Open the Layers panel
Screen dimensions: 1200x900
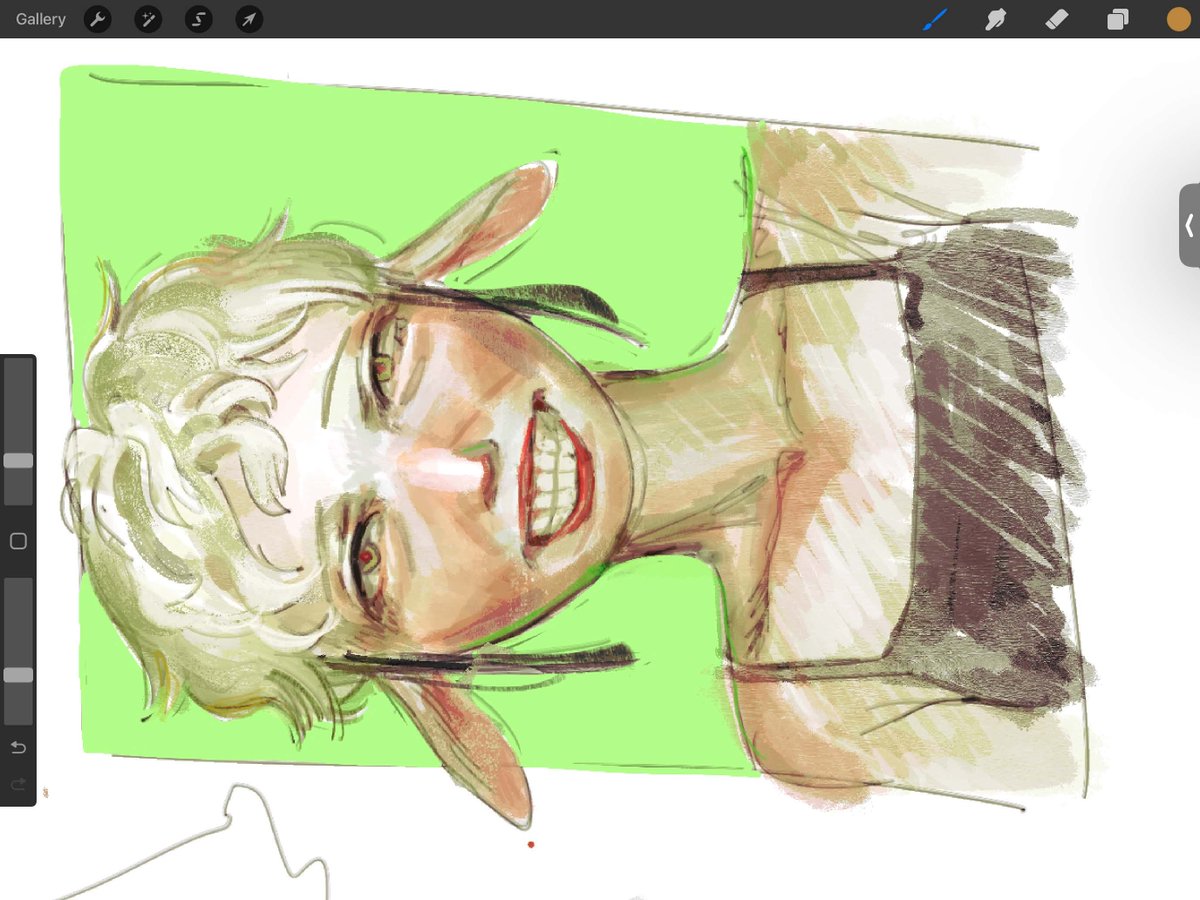1117,19
